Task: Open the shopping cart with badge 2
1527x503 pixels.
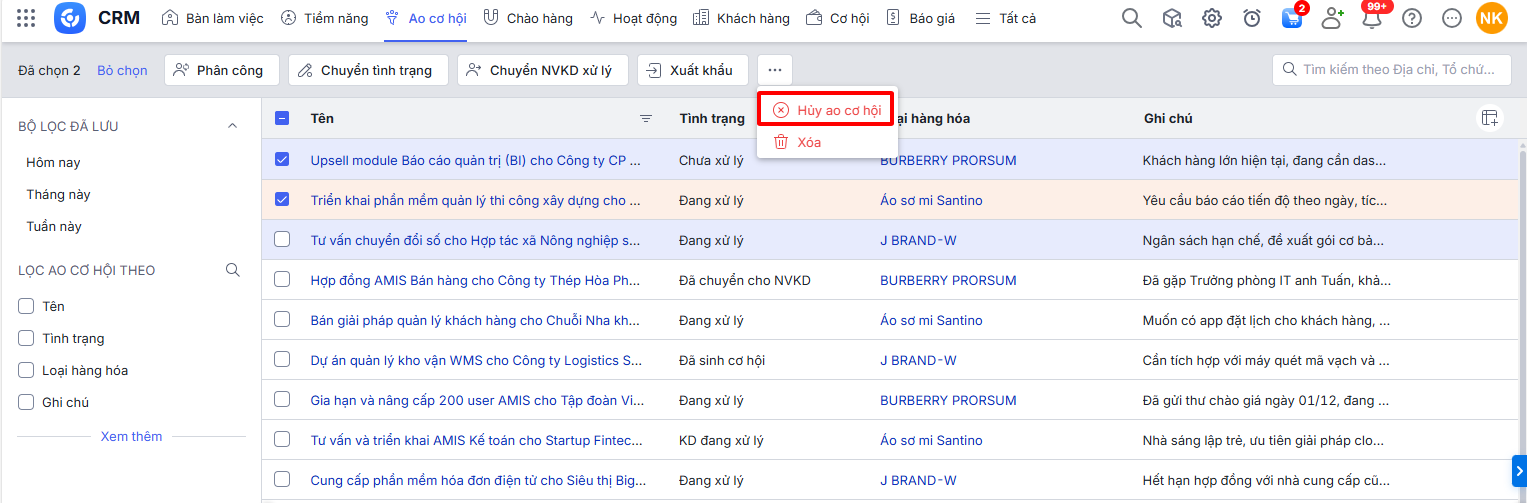Action: [1291, 18]
